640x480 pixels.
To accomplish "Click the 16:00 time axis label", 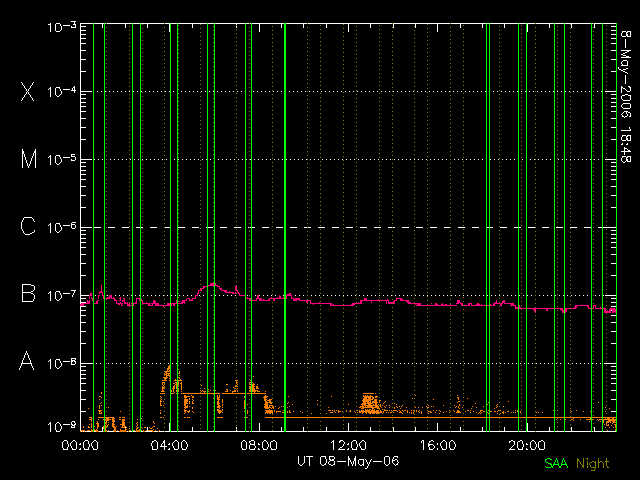I will pos(438,445).
